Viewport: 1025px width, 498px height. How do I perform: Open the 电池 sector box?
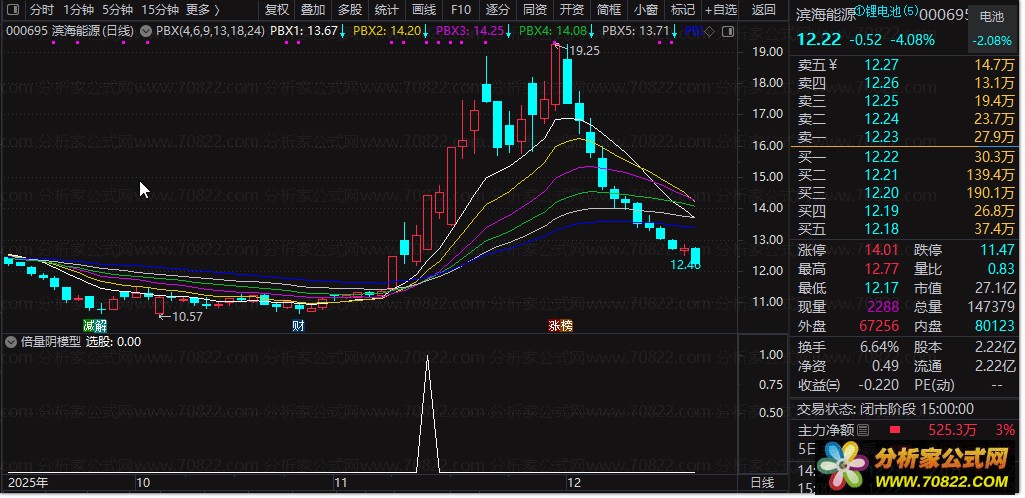click(x=992, y=29)
